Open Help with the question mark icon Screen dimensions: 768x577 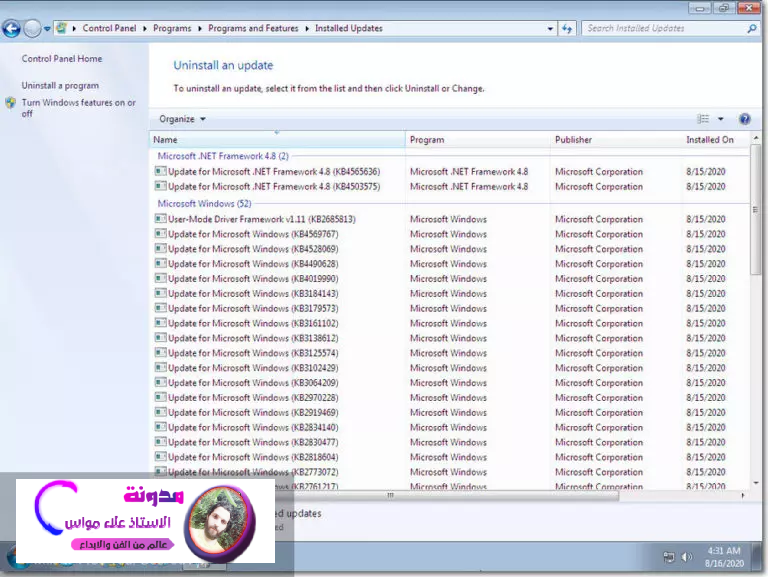point(744,119)
